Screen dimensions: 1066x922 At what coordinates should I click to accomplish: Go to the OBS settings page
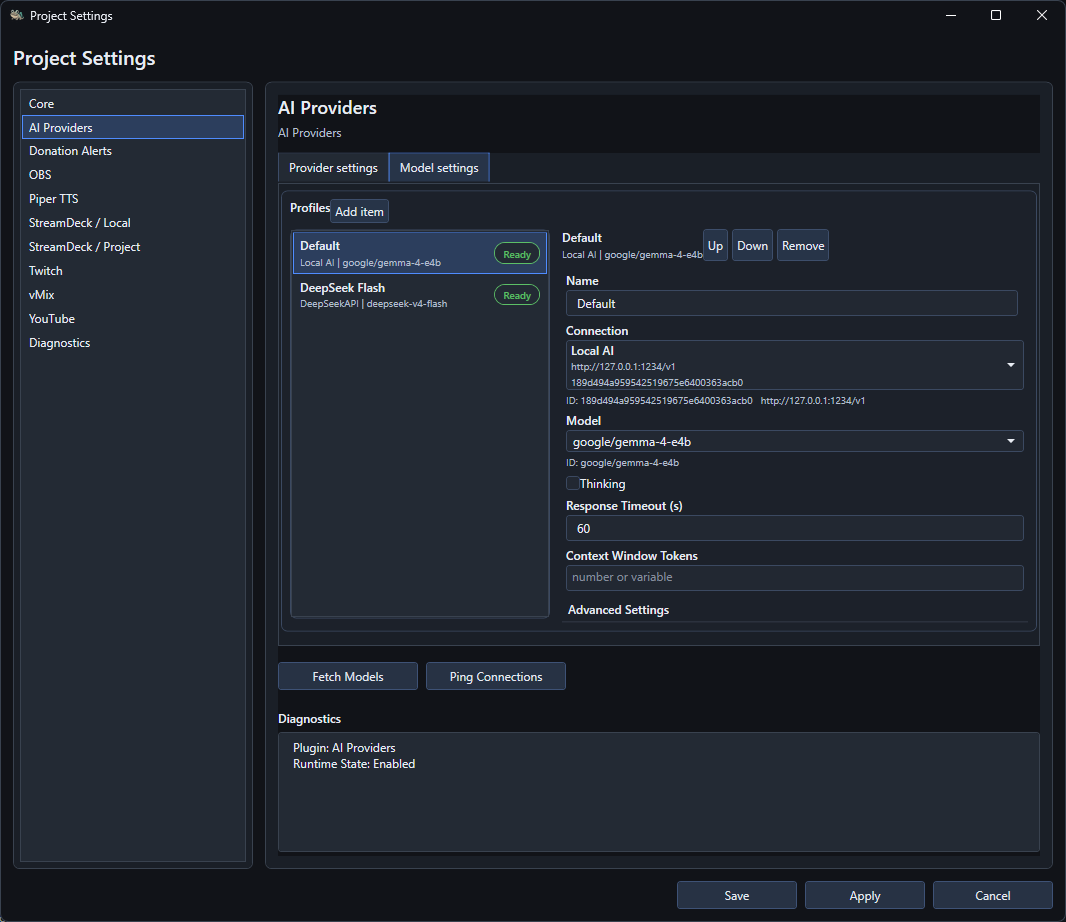click(133, 175)
